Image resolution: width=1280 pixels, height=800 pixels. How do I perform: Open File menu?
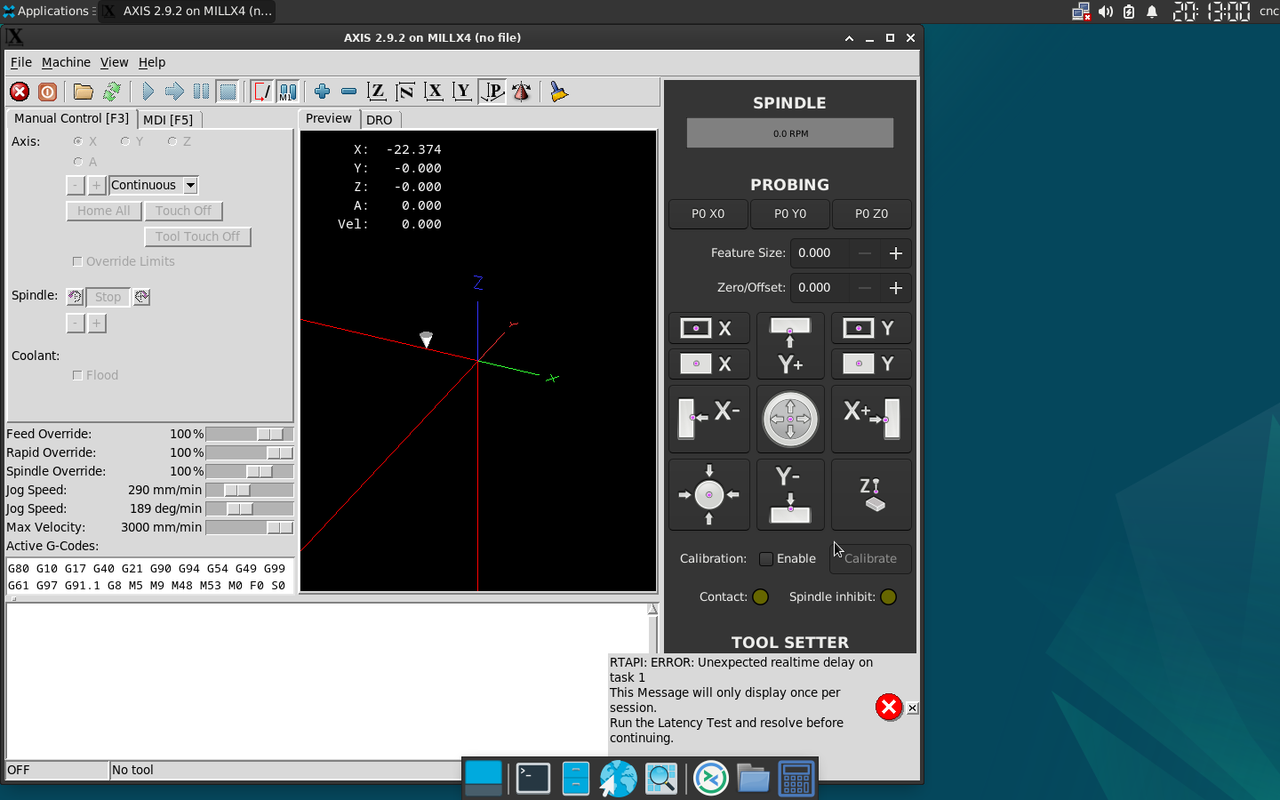tap(21, 62)
